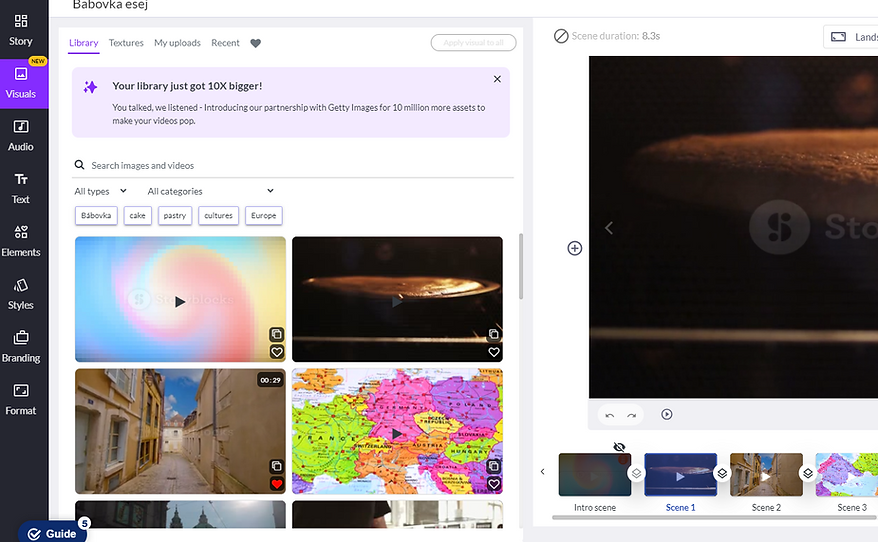This screenshot has width=878, height=542.
Task: Open the Text sidebar section
Action: [21, 189]
